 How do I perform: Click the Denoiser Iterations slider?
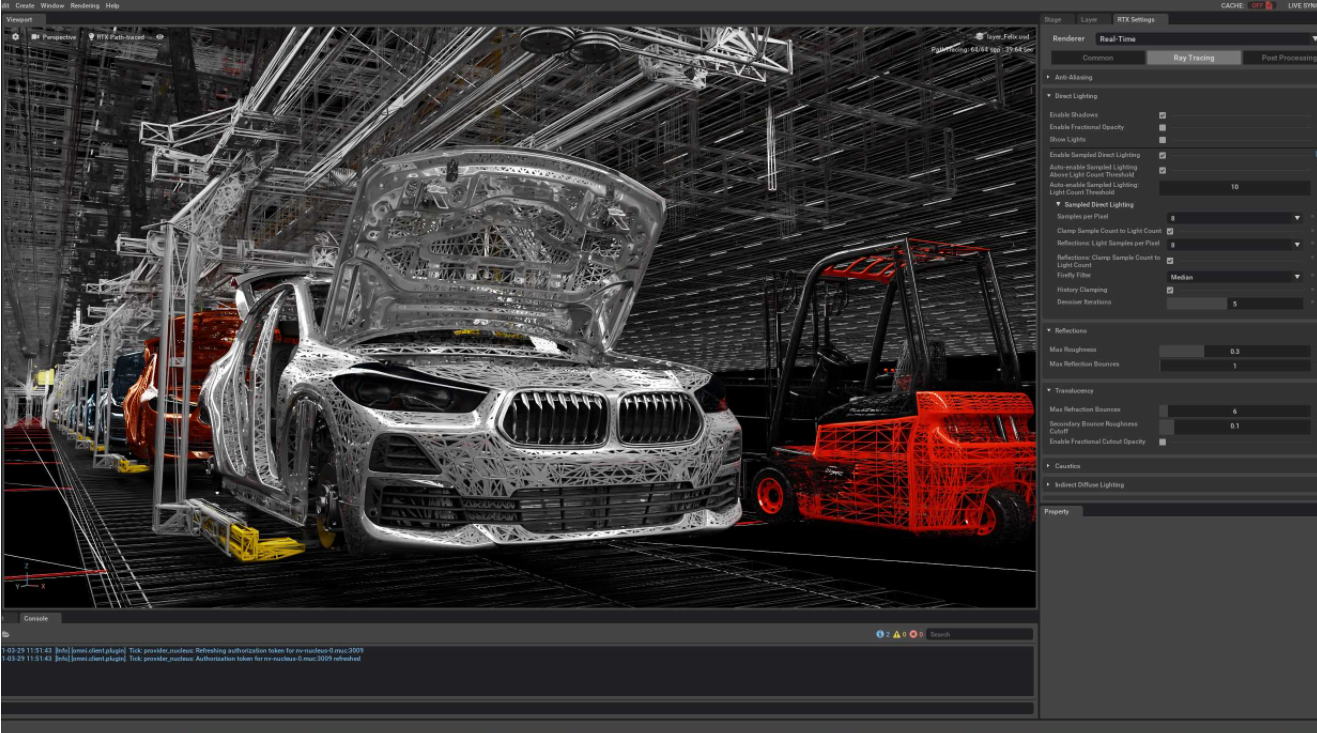[1235, 303]
